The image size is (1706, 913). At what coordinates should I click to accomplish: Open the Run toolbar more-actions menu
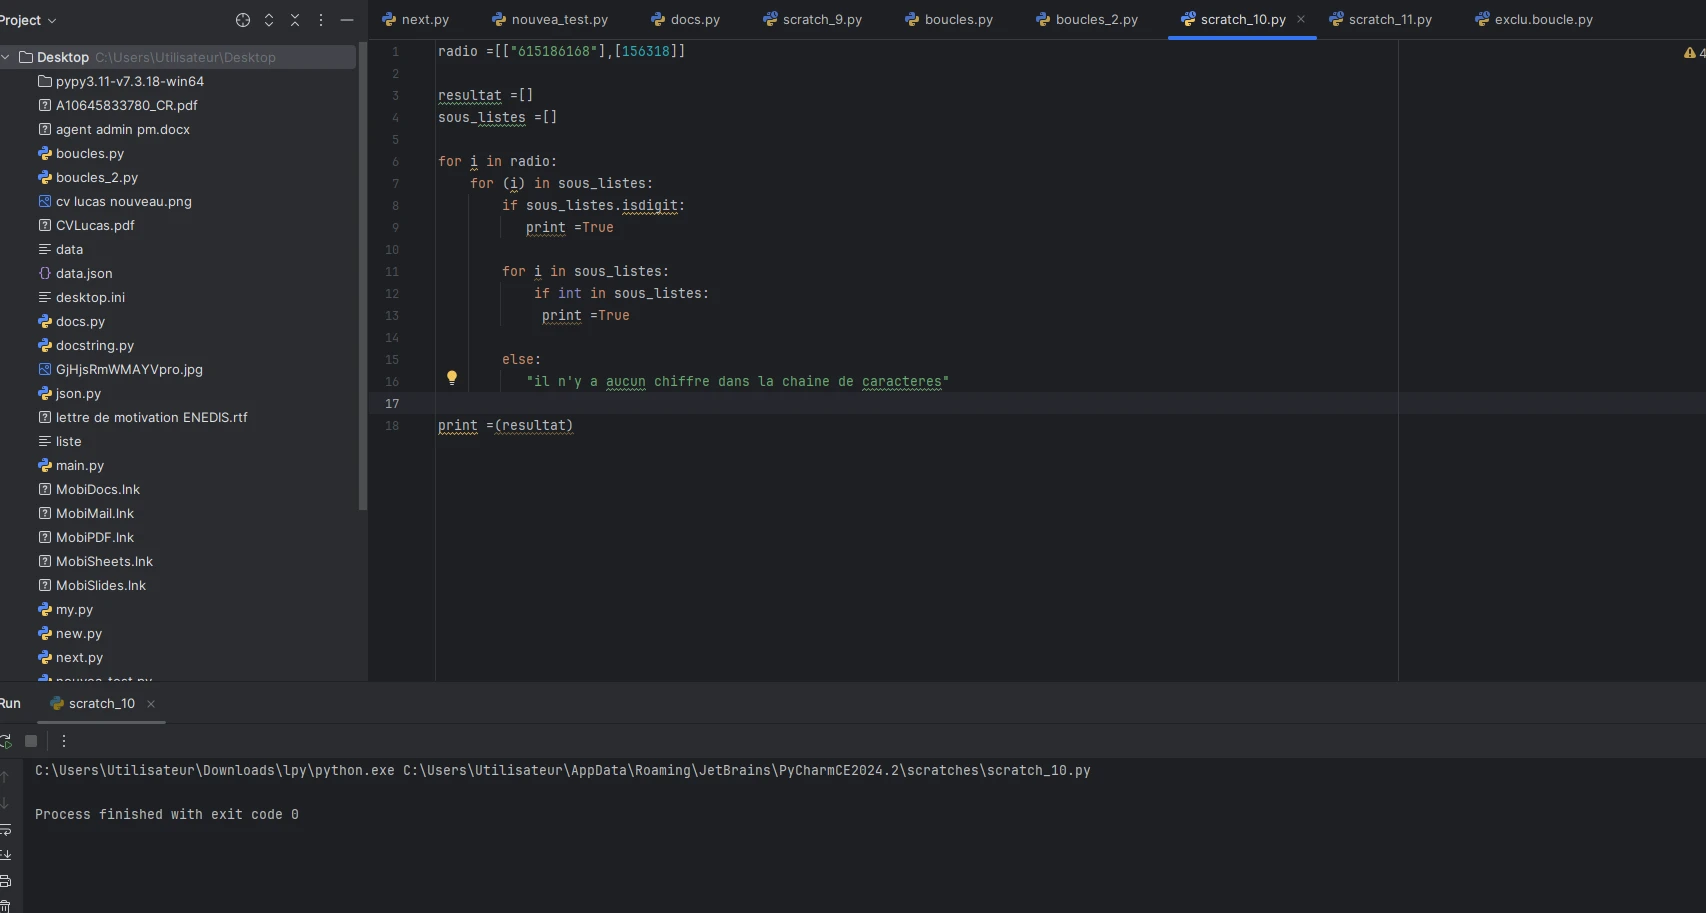click(x=64, y=741)
